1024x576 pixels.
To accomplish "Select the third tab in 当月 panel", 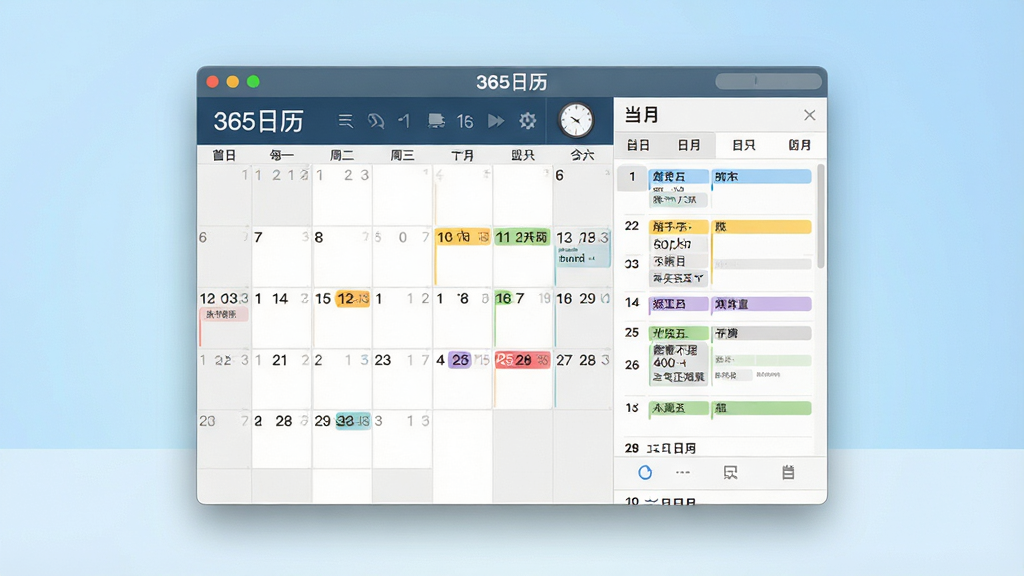I will pos(743,145).
